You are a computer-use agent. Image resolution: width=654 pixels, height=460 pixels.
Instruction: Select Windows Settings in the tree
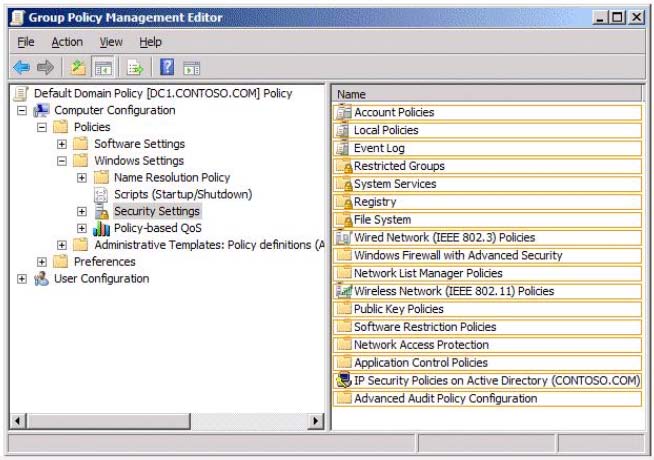pos(139,161)
